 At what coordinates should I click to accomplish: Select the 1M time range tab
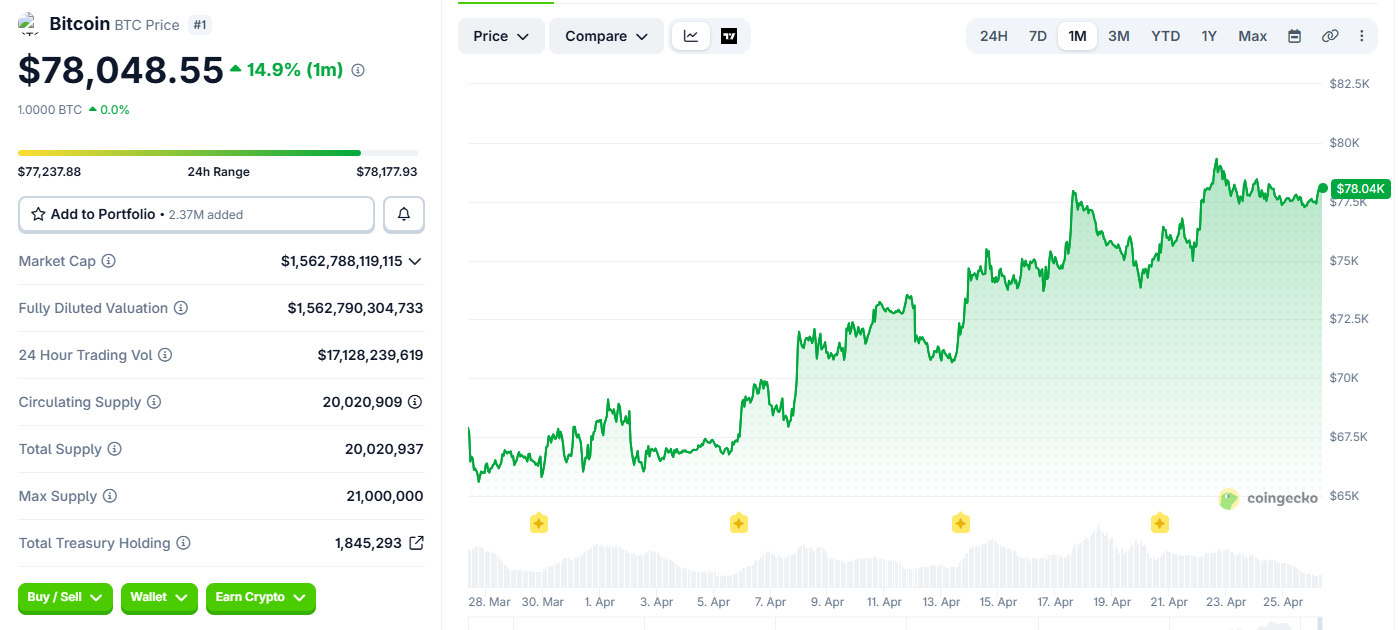1077,36
